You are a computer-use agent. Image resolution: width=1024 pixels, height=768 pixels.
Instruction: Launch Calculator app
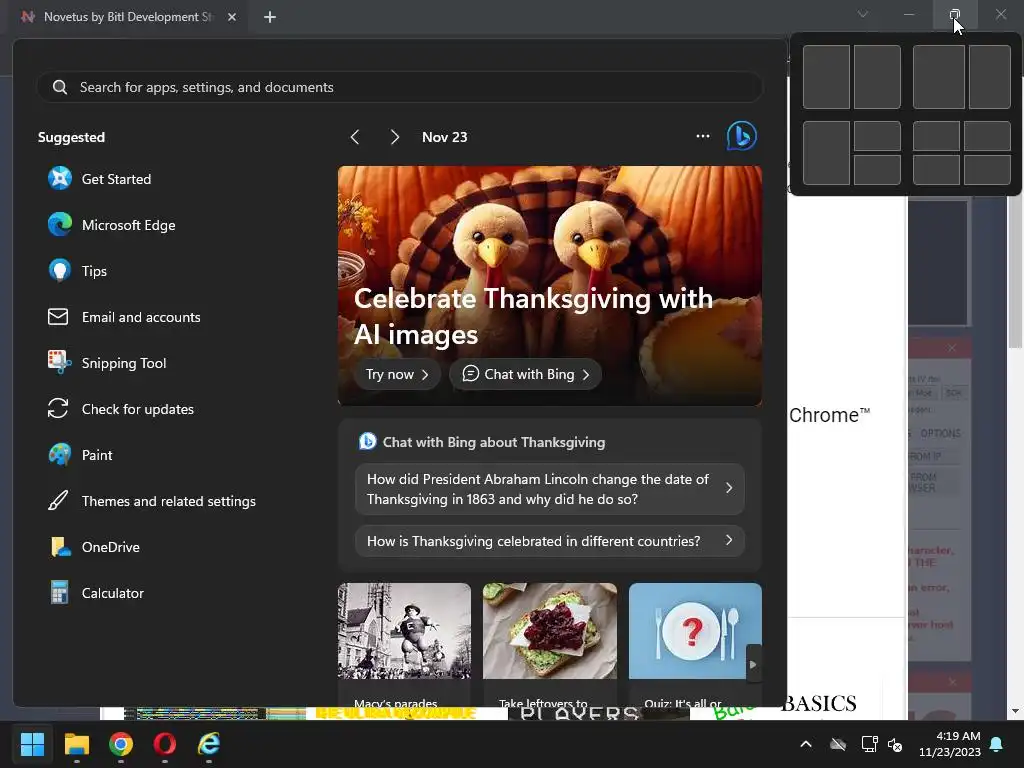(96, 593)
